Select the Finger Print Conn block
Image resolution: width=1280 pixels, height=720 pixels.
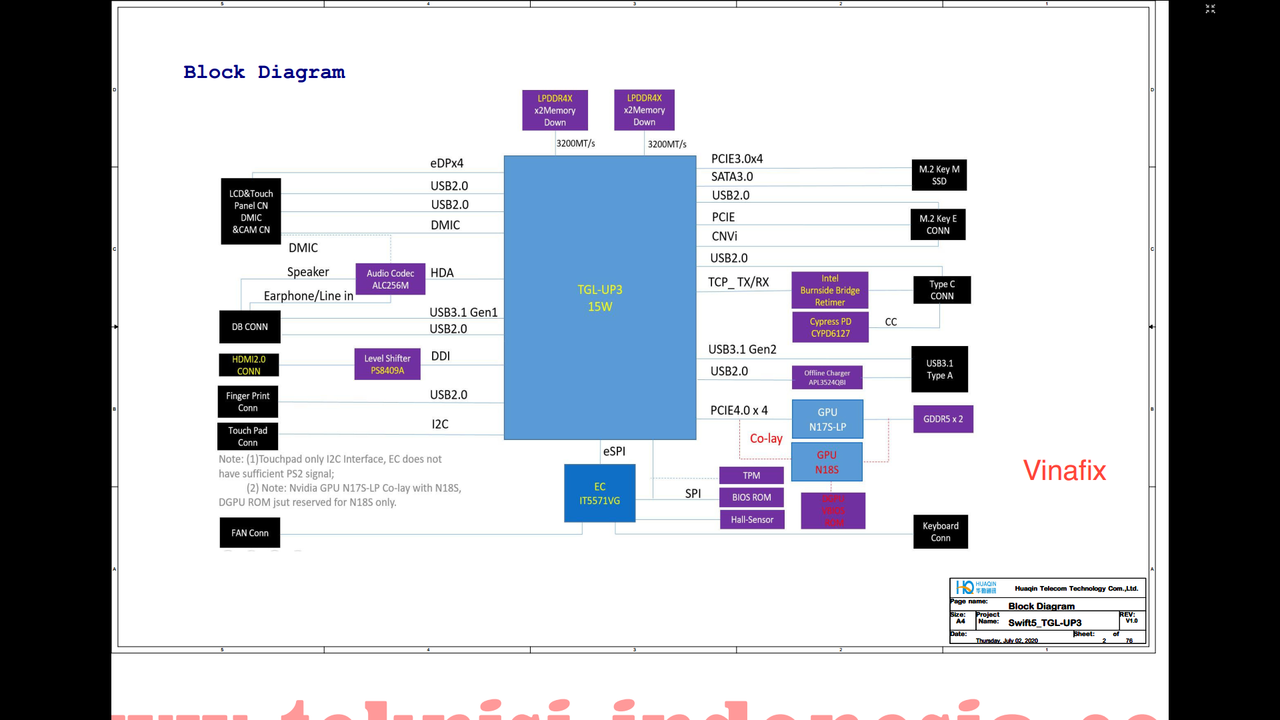(248, 402)
